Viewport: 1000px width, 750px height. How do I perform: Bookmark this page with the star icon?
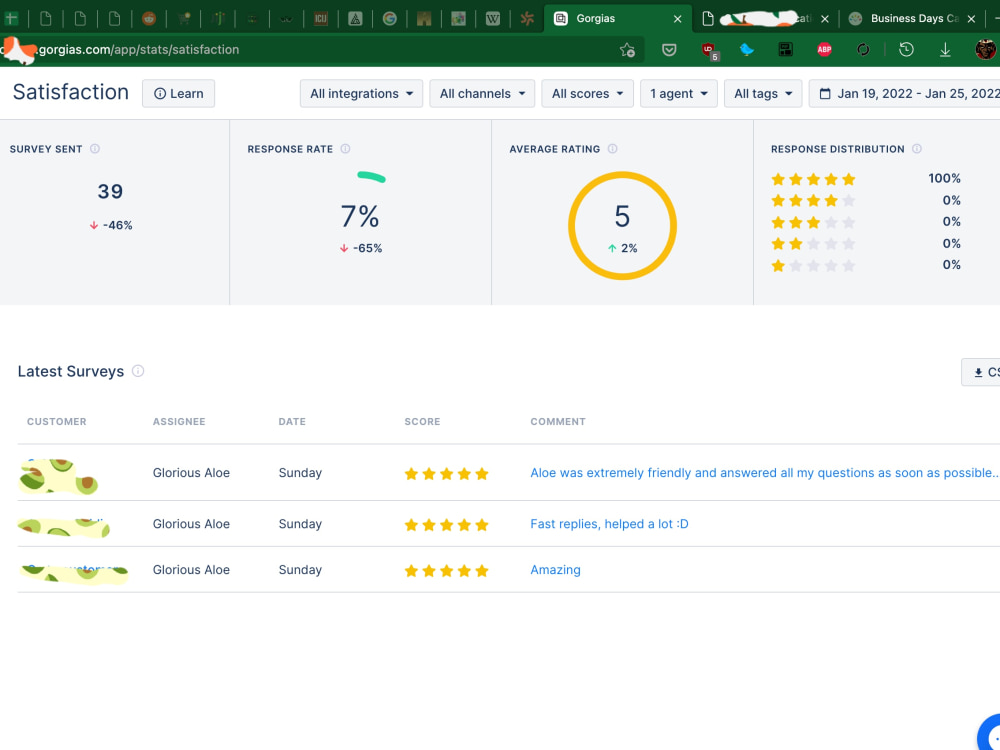click(628, 50)
